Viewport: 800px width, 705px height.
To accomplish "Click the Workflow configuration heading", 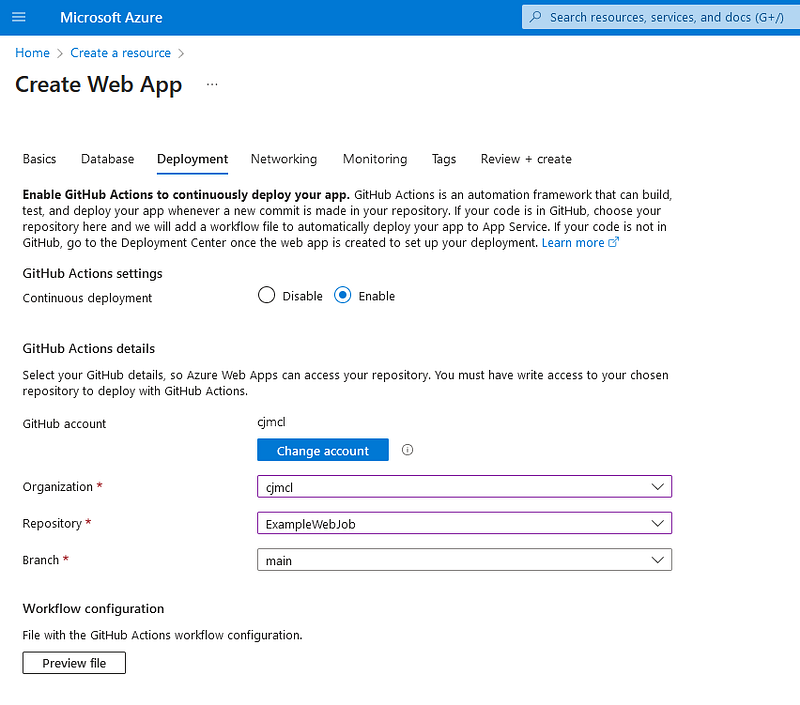I will point(93,609).
